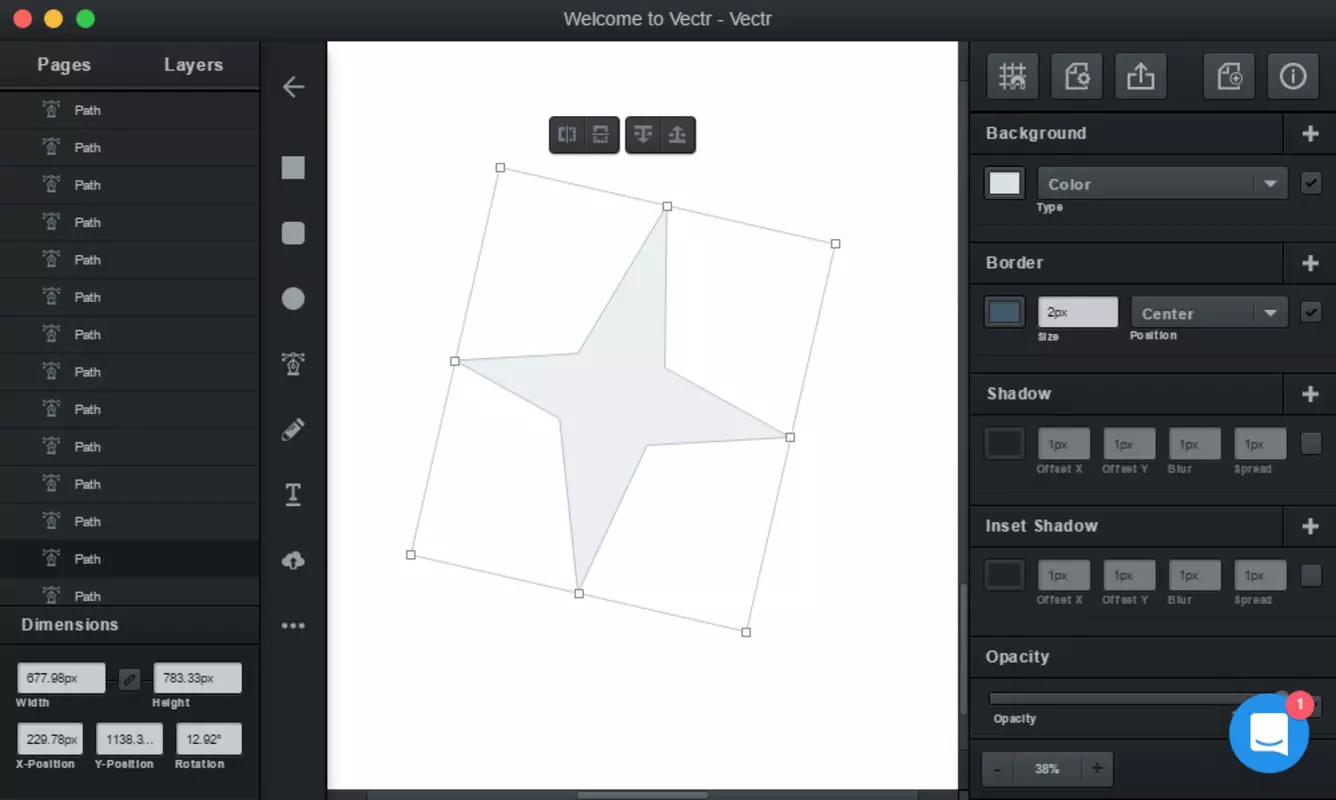The image size is (1336, 800).
Task: Click the Inset Shadow Spread field
Action: coord(1260,575)
